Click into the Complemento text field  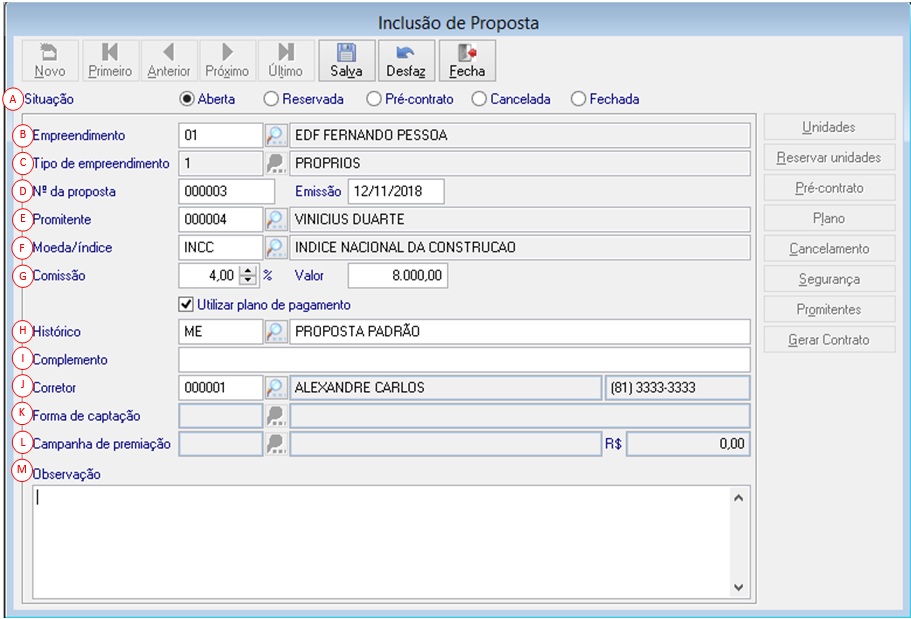[x=464, y=360]
